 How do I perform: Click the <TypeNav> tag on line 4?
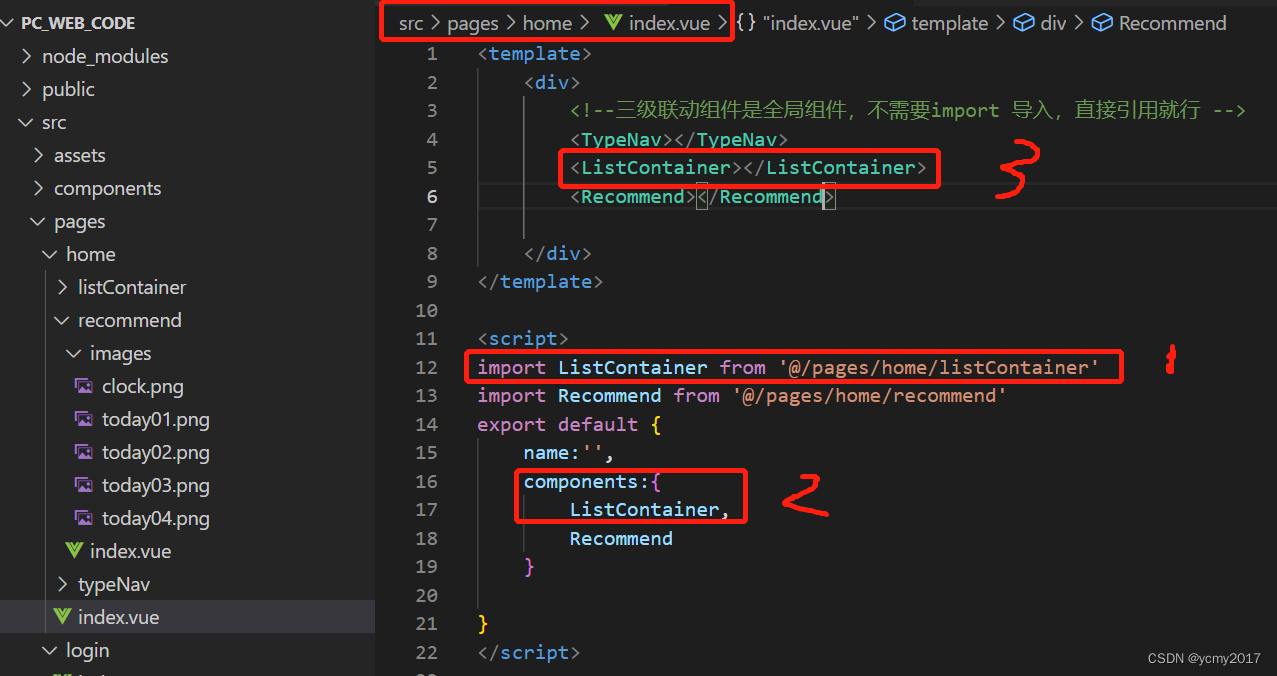[621, 139]
